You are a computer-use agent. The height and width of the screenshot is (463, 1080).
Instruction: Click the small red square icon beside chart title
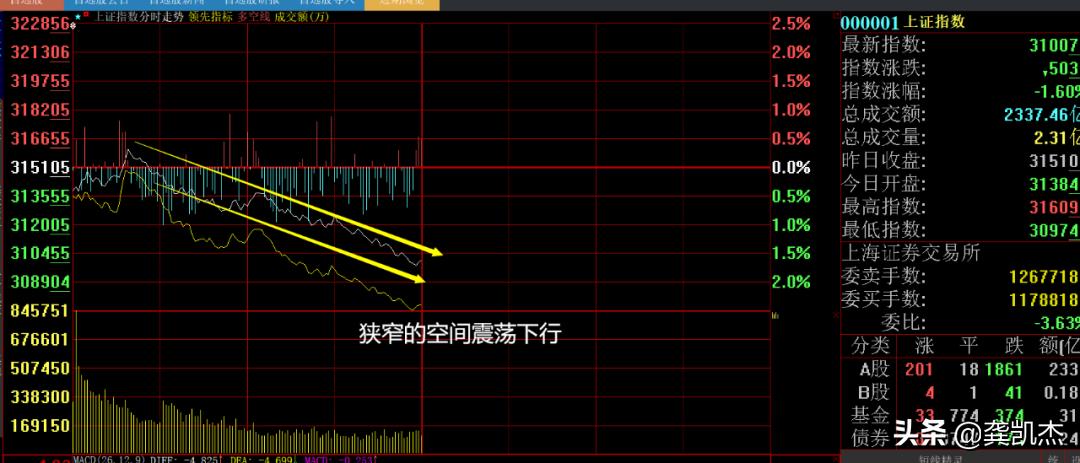coord(86,15)
